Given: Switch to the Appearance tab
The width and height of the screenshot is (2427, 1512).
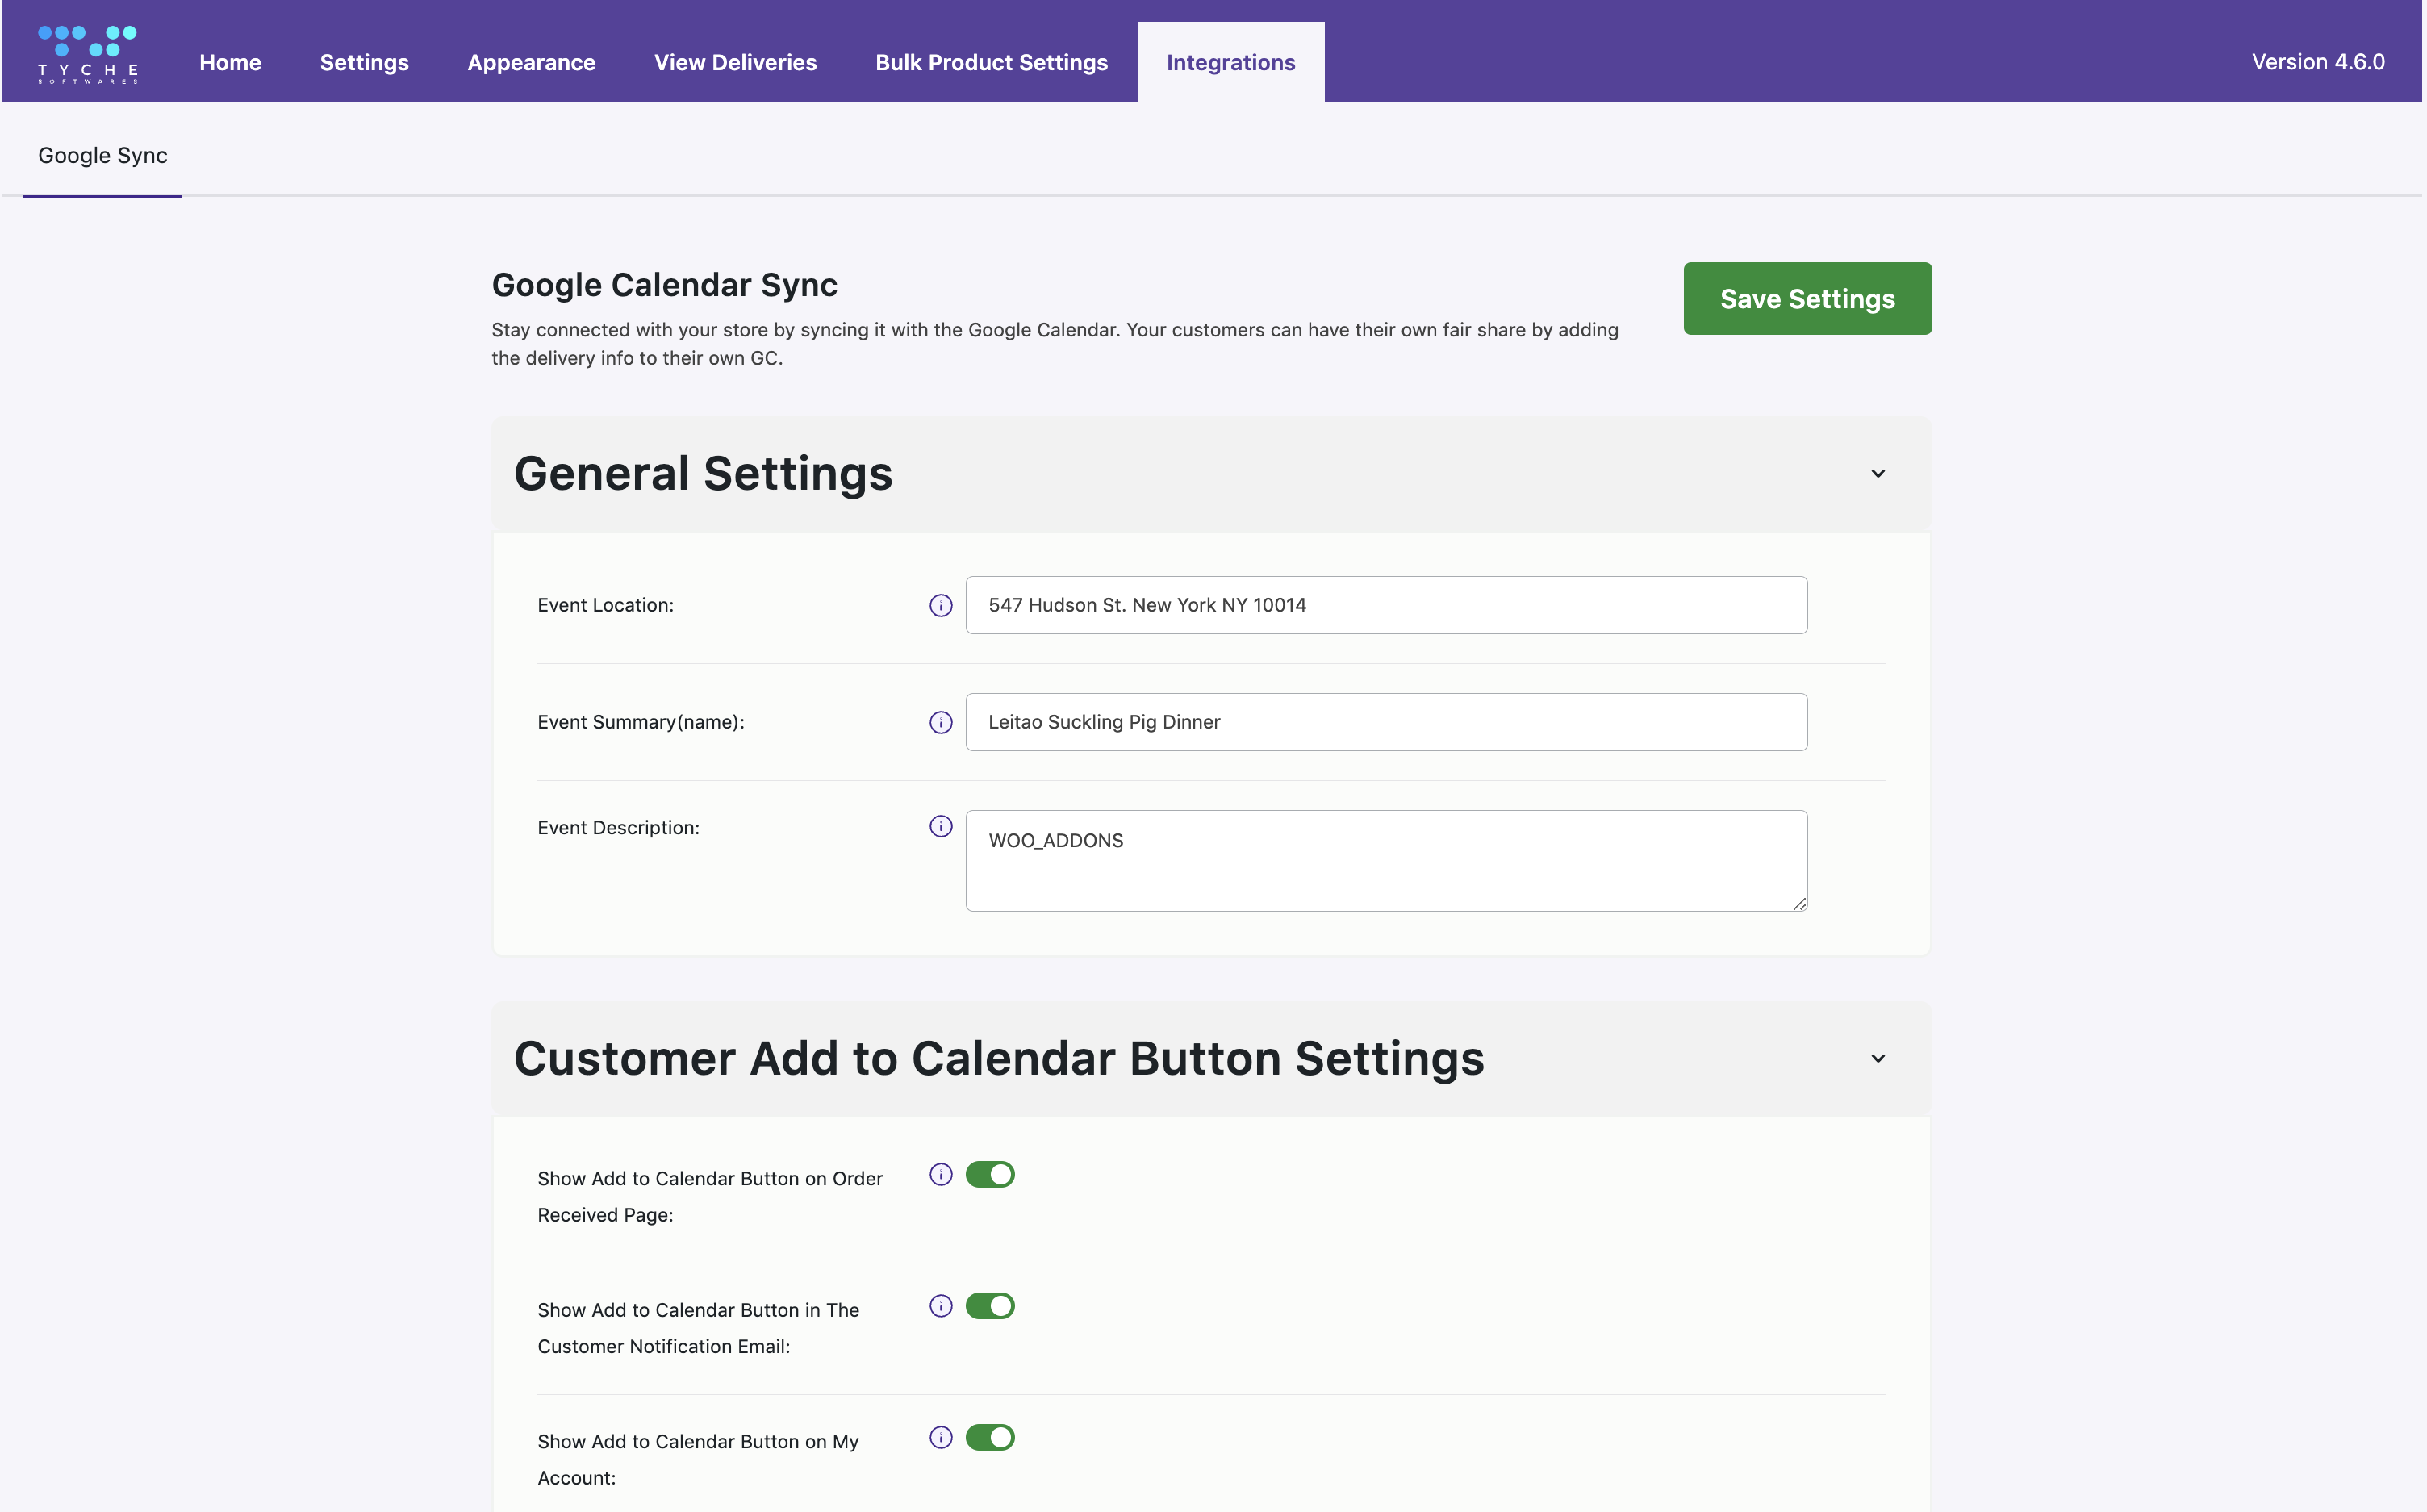Looking at the screenshot, I should [531, 62].
